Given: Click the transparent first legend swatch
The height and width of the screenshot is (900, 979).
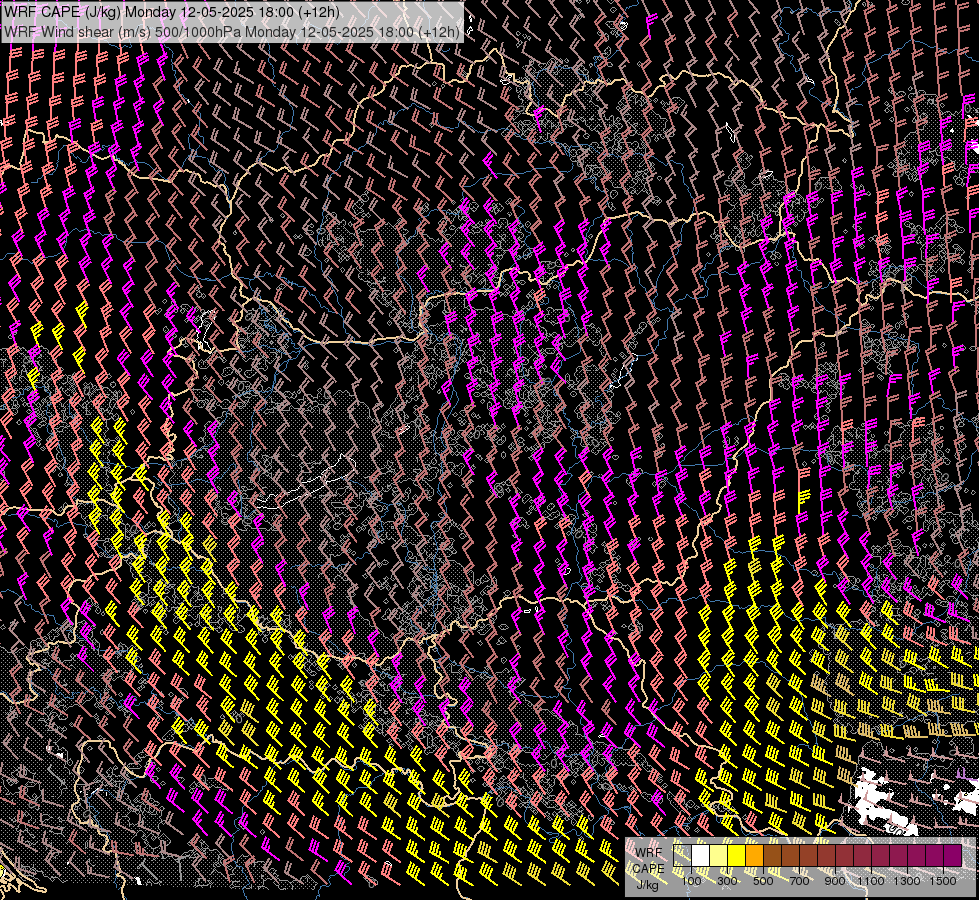Looking at the screenshot, I should coord(682,855).
